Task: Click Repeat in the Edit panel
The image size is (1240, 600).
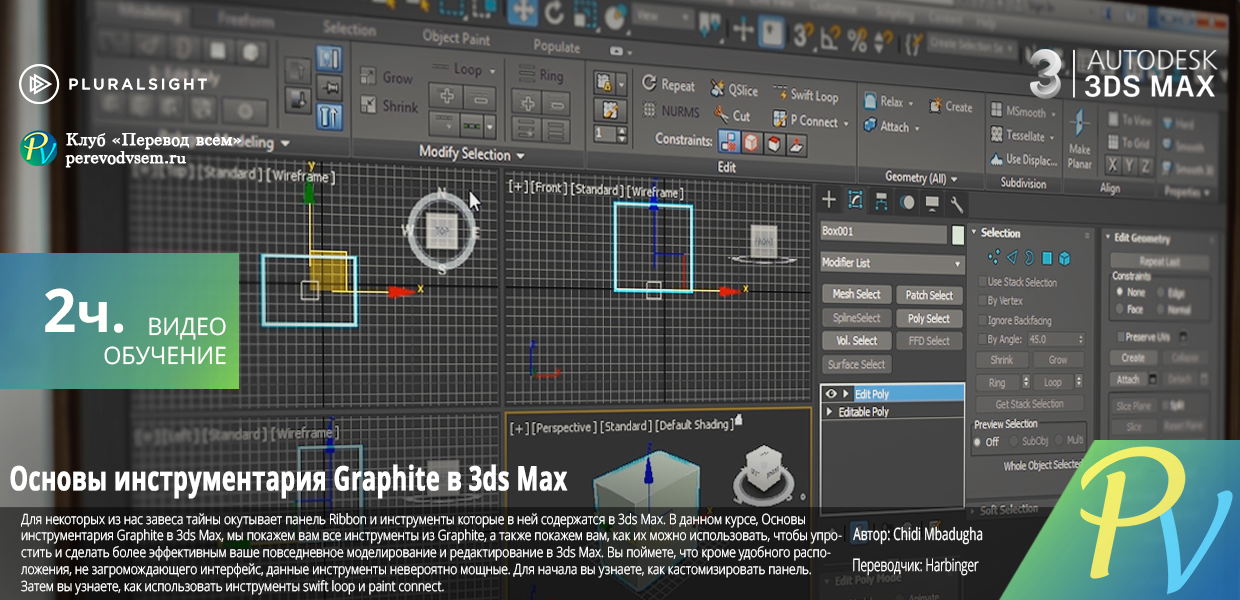Action: 668,85
